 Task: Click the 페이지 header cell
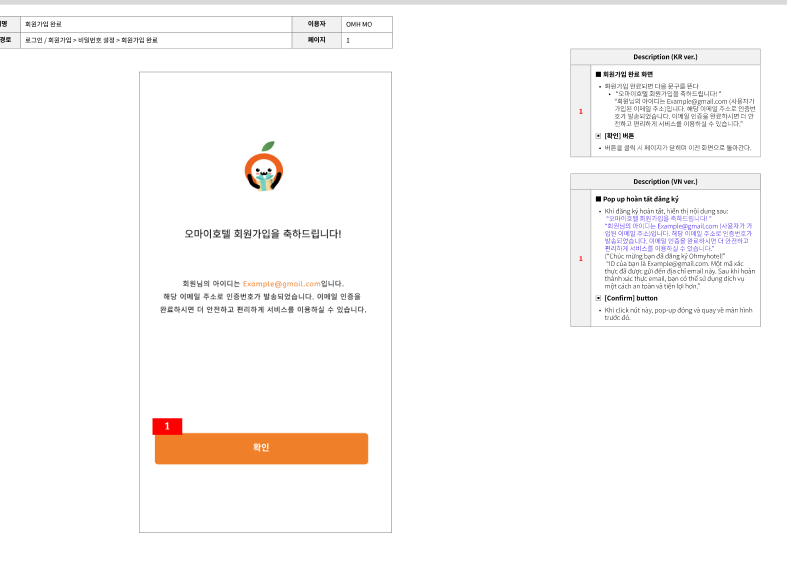click(317, 40)
